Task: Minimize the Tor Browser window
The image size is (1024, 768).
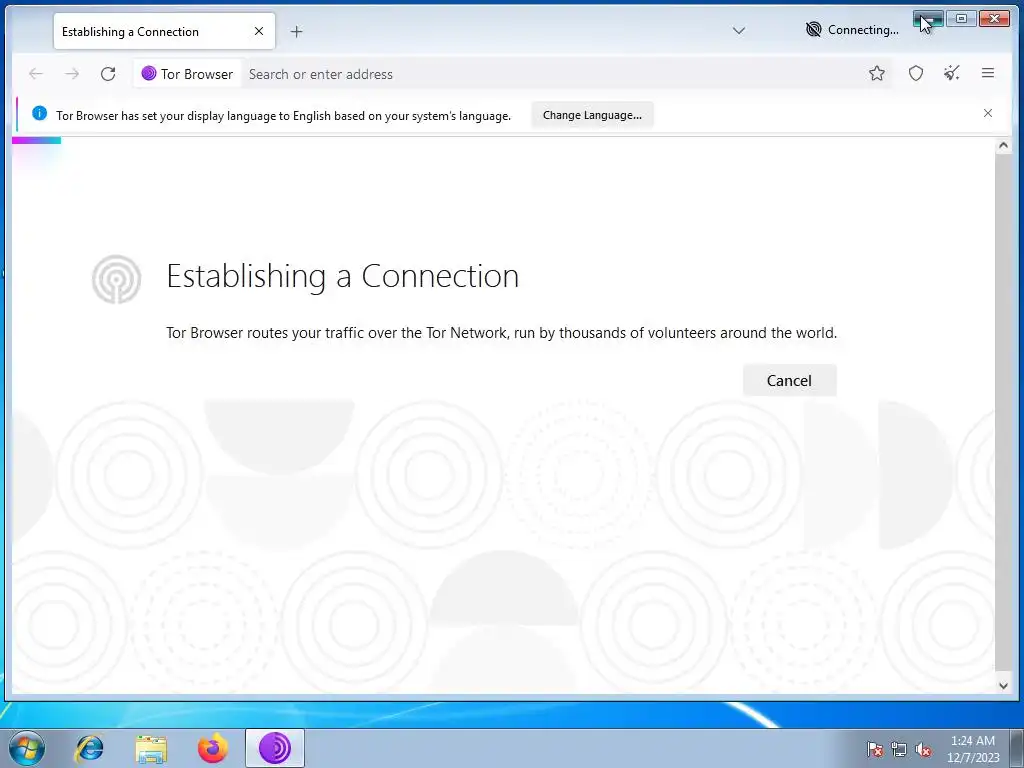Action: (x=929, y=18)
